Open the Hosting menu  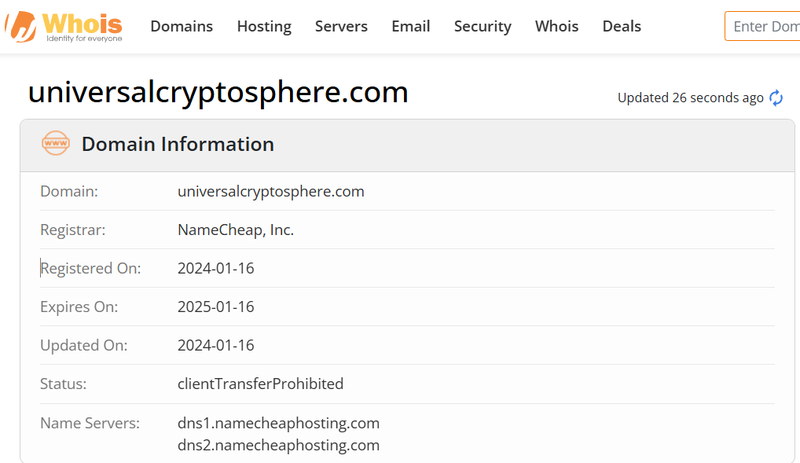pos(264,26)
